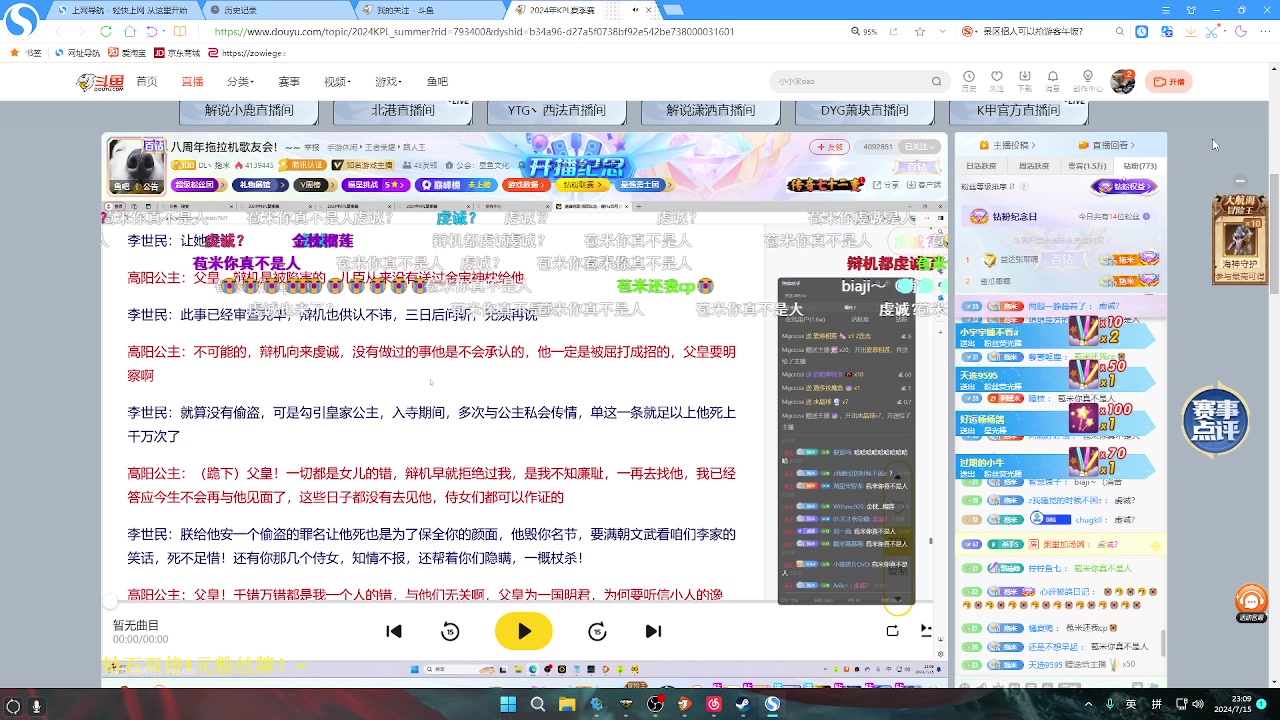Click the 钻粉权益 button
The image size is (1280, 720).
click(1126, 186)
